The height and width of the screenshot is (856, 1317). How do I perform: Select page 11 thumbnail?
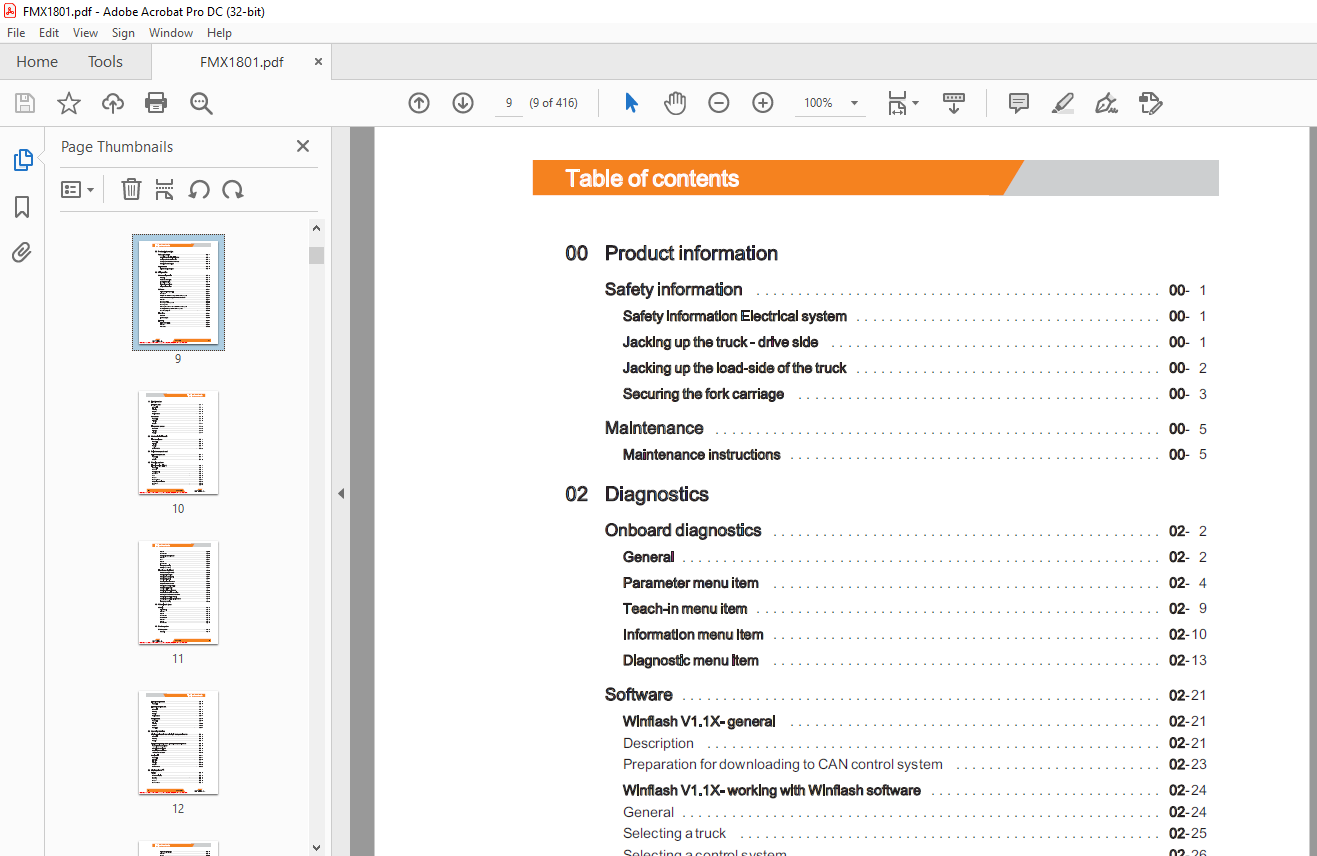point(178,593)
